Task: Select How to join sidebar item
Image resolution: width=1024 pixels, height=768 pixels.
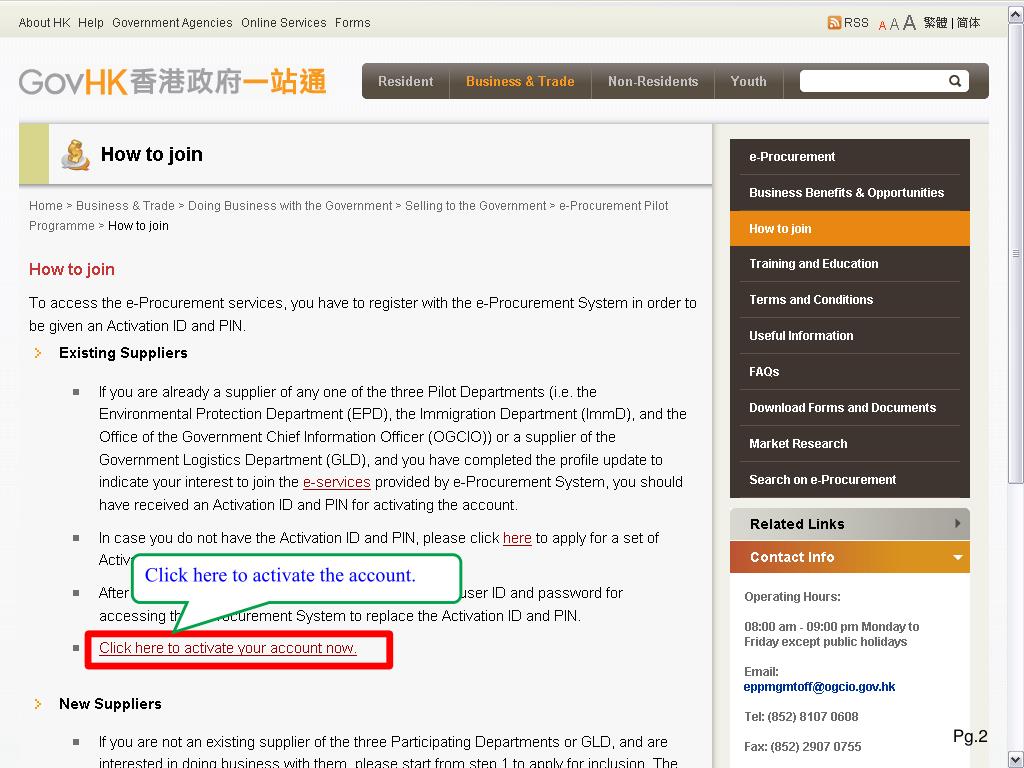Action: pos(850,229)
